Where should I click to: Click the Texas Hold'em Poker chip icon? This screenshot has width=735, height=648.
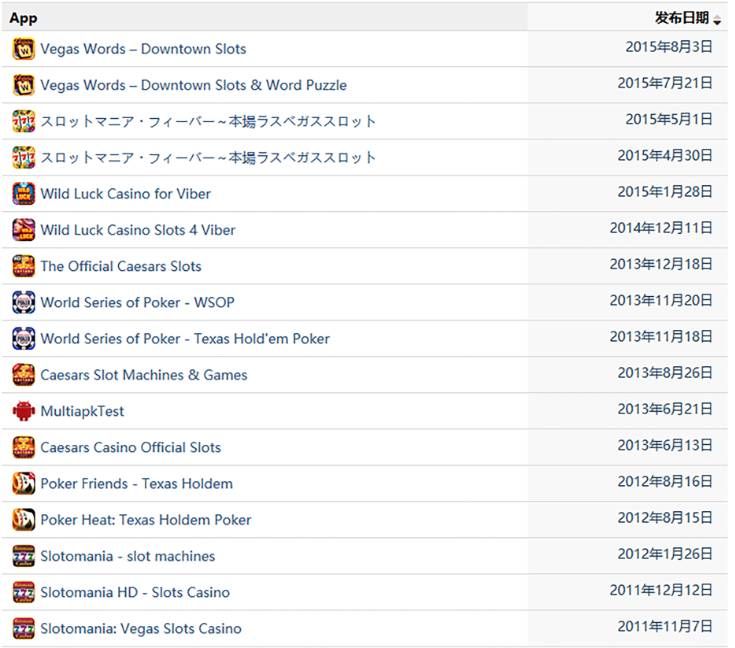23,339
